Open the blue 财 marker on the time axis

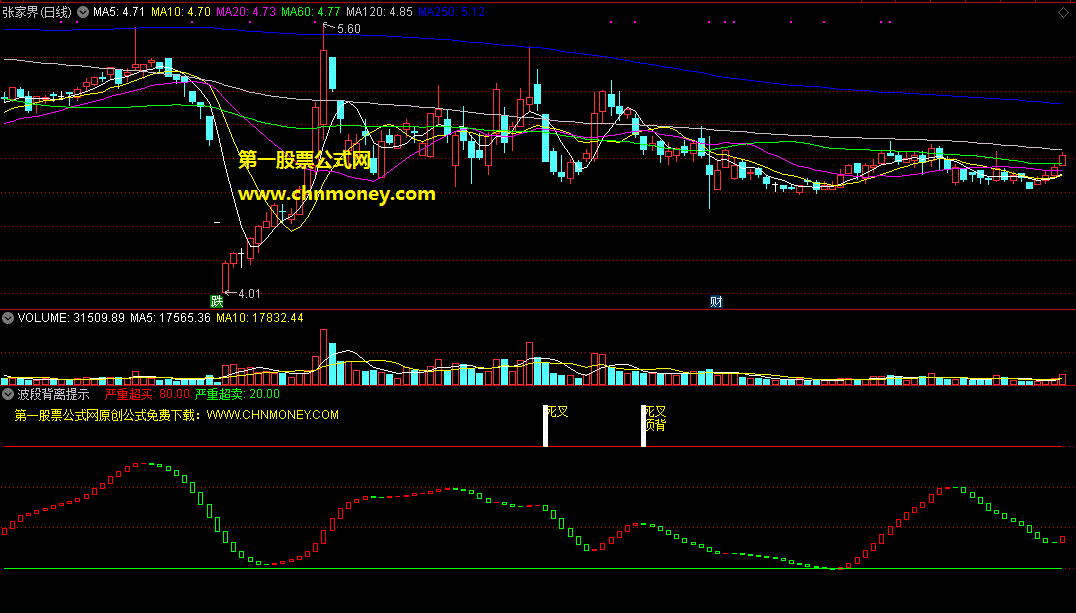click(716, 301)
